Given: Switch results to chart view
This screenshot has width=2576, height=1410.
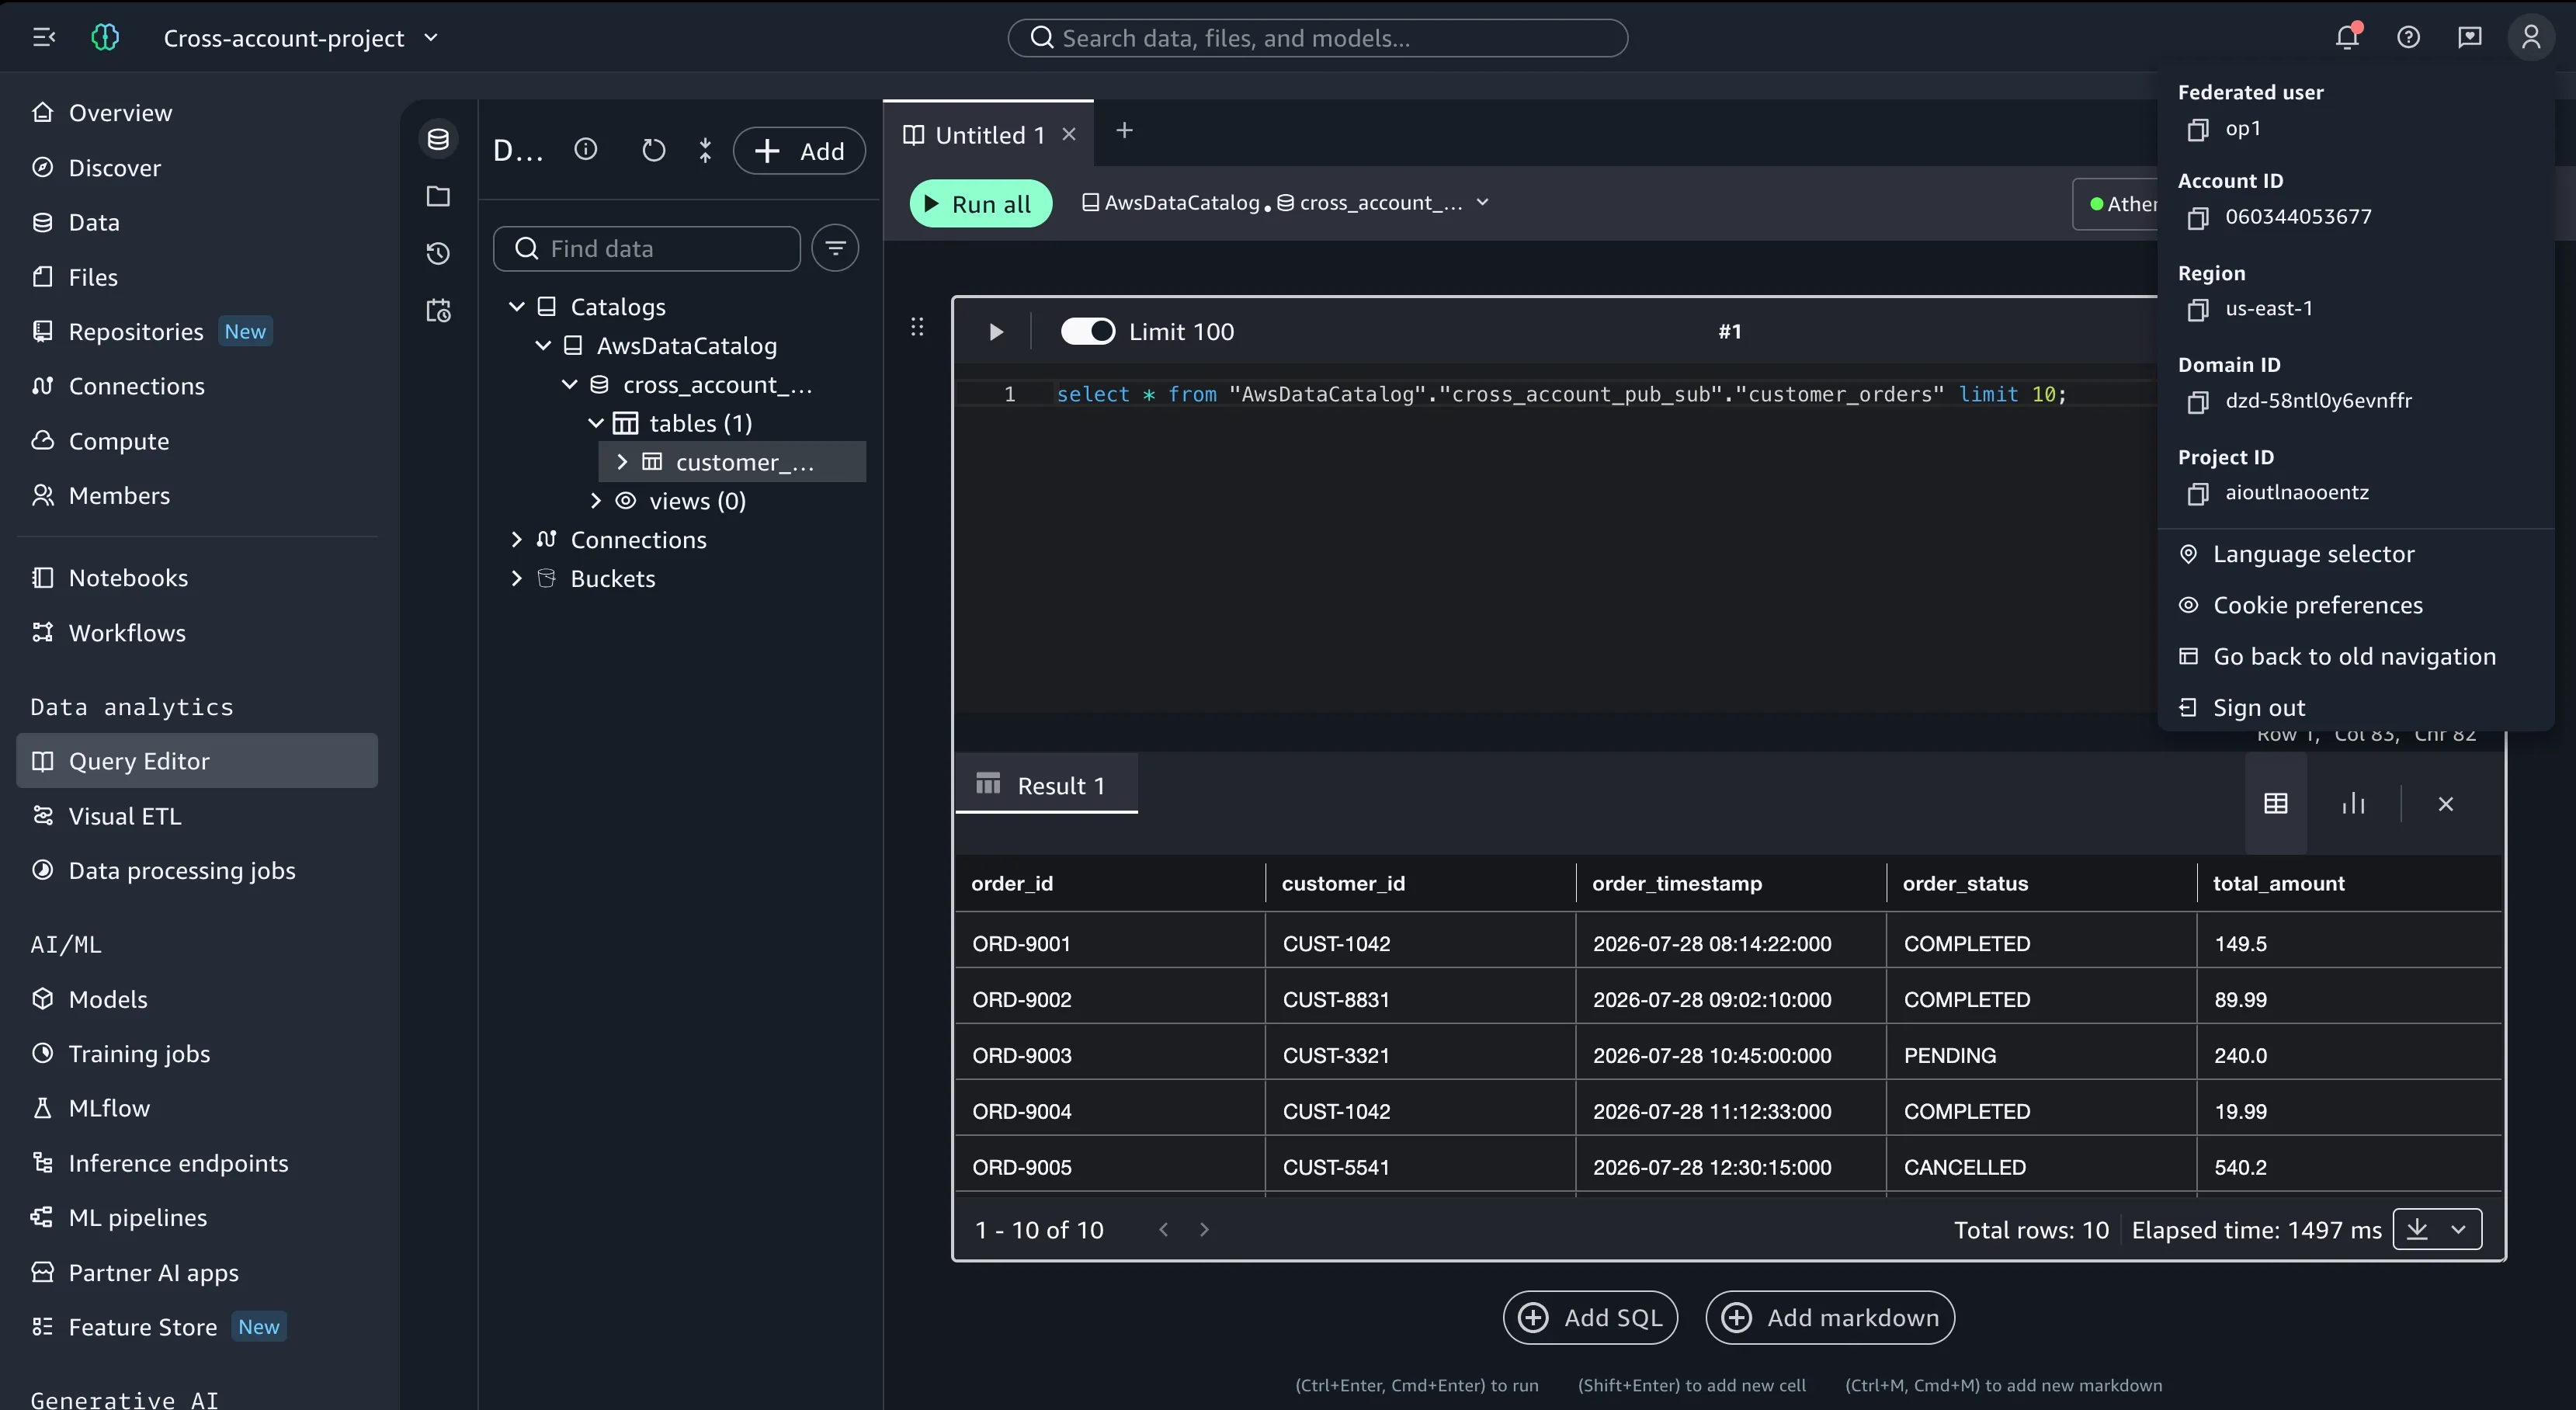Looking at the screenshot, I should (x=2354, y=804).
